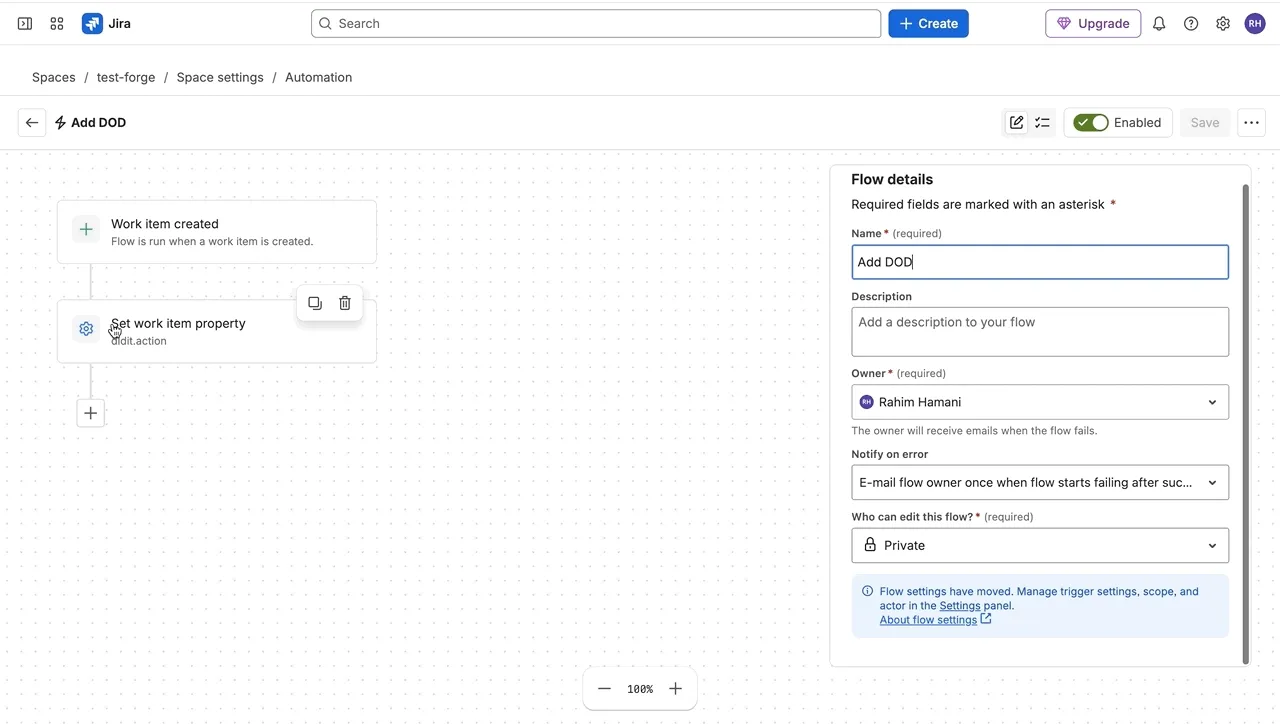The image size is (1280, 724).
Task: Go back with the left arrow button
Action: pyautogui.click(x=32, y=122)
